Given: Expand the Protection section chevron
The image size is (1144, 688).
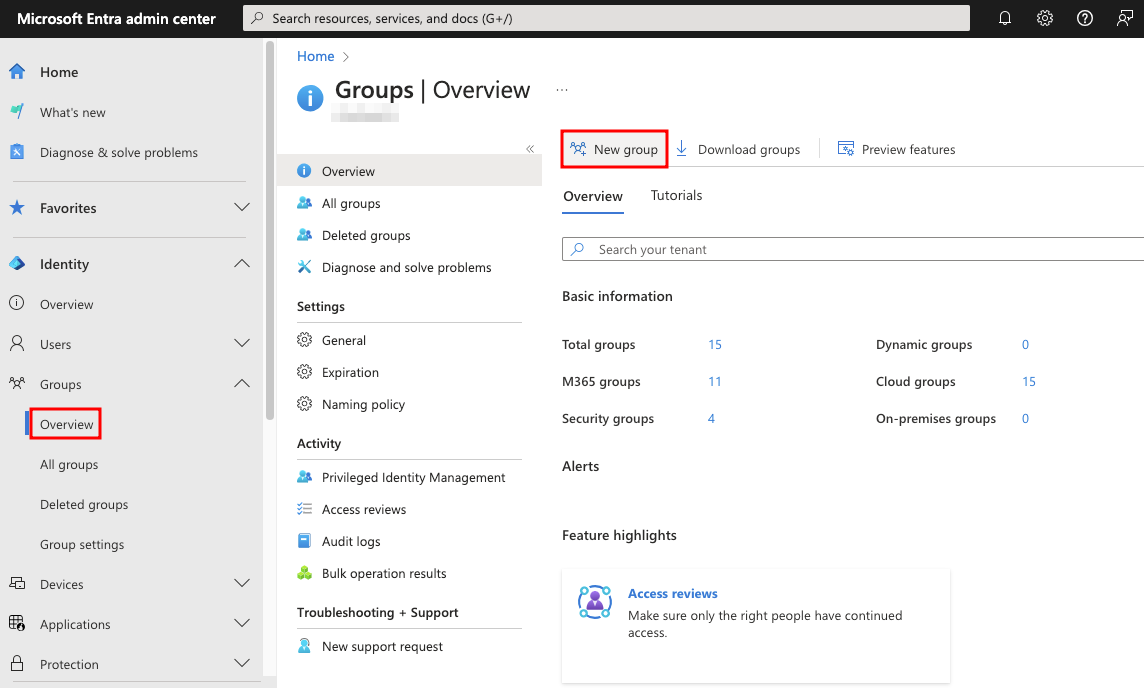Looking at the screenshot, I should [241, 663].
